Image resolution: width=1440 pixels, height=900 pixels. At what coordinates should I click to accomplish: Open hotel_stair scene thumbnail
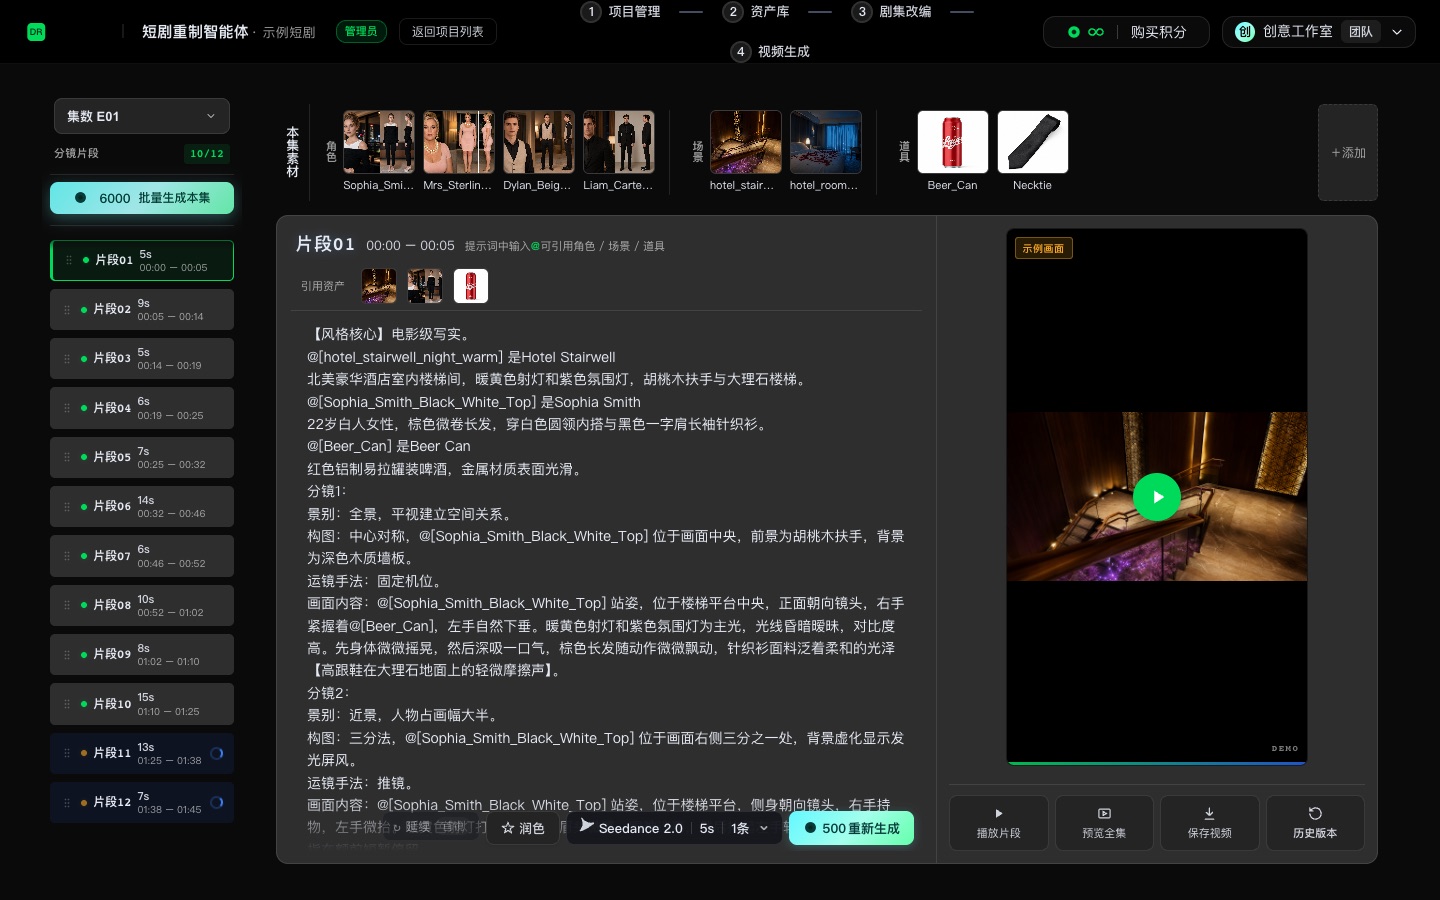[x=746, y=142]
